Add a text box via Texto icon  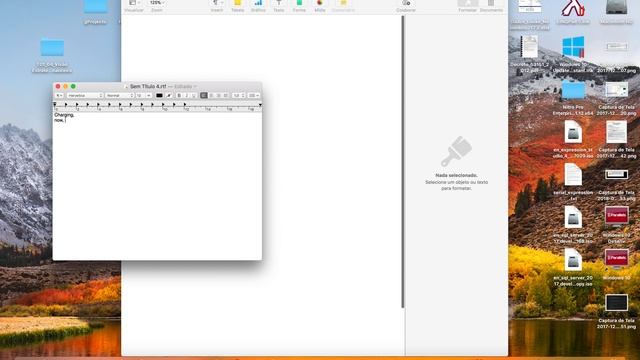click(279, 3)
